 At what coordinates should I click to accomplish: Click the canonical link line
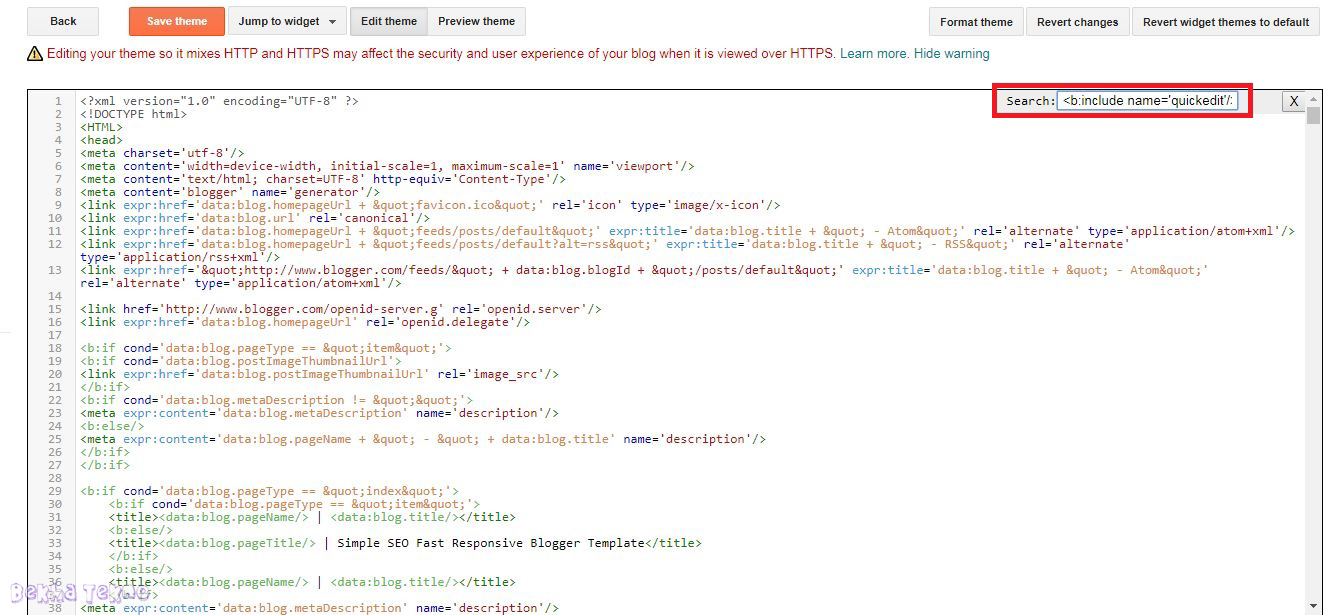tap(255, 218)
